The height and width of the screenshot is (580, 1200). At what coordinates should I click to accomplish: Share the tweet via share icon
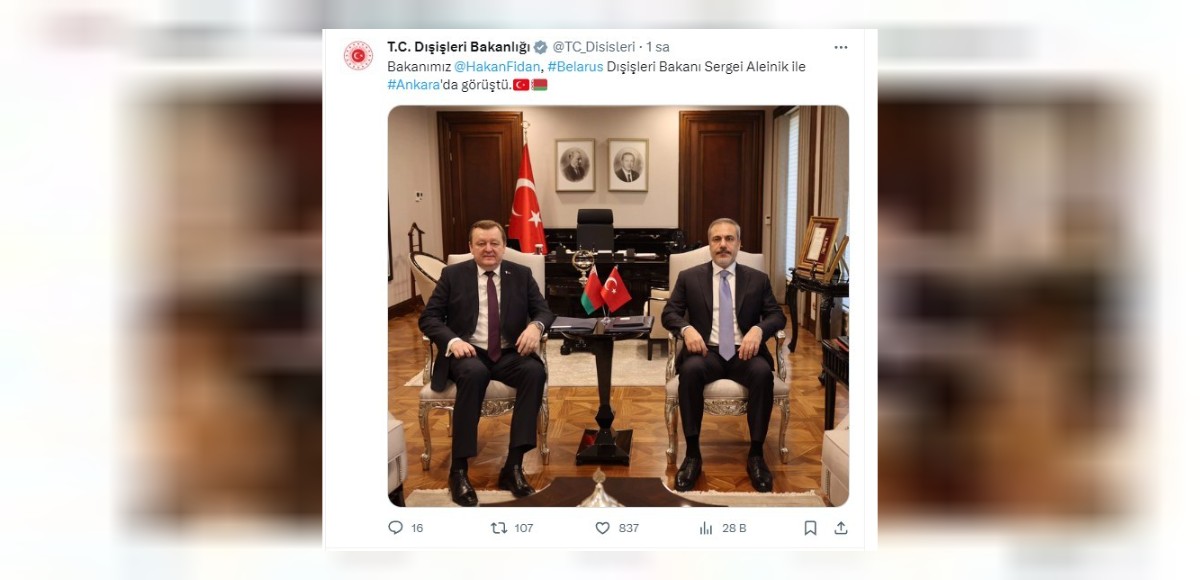coord(841,528)
